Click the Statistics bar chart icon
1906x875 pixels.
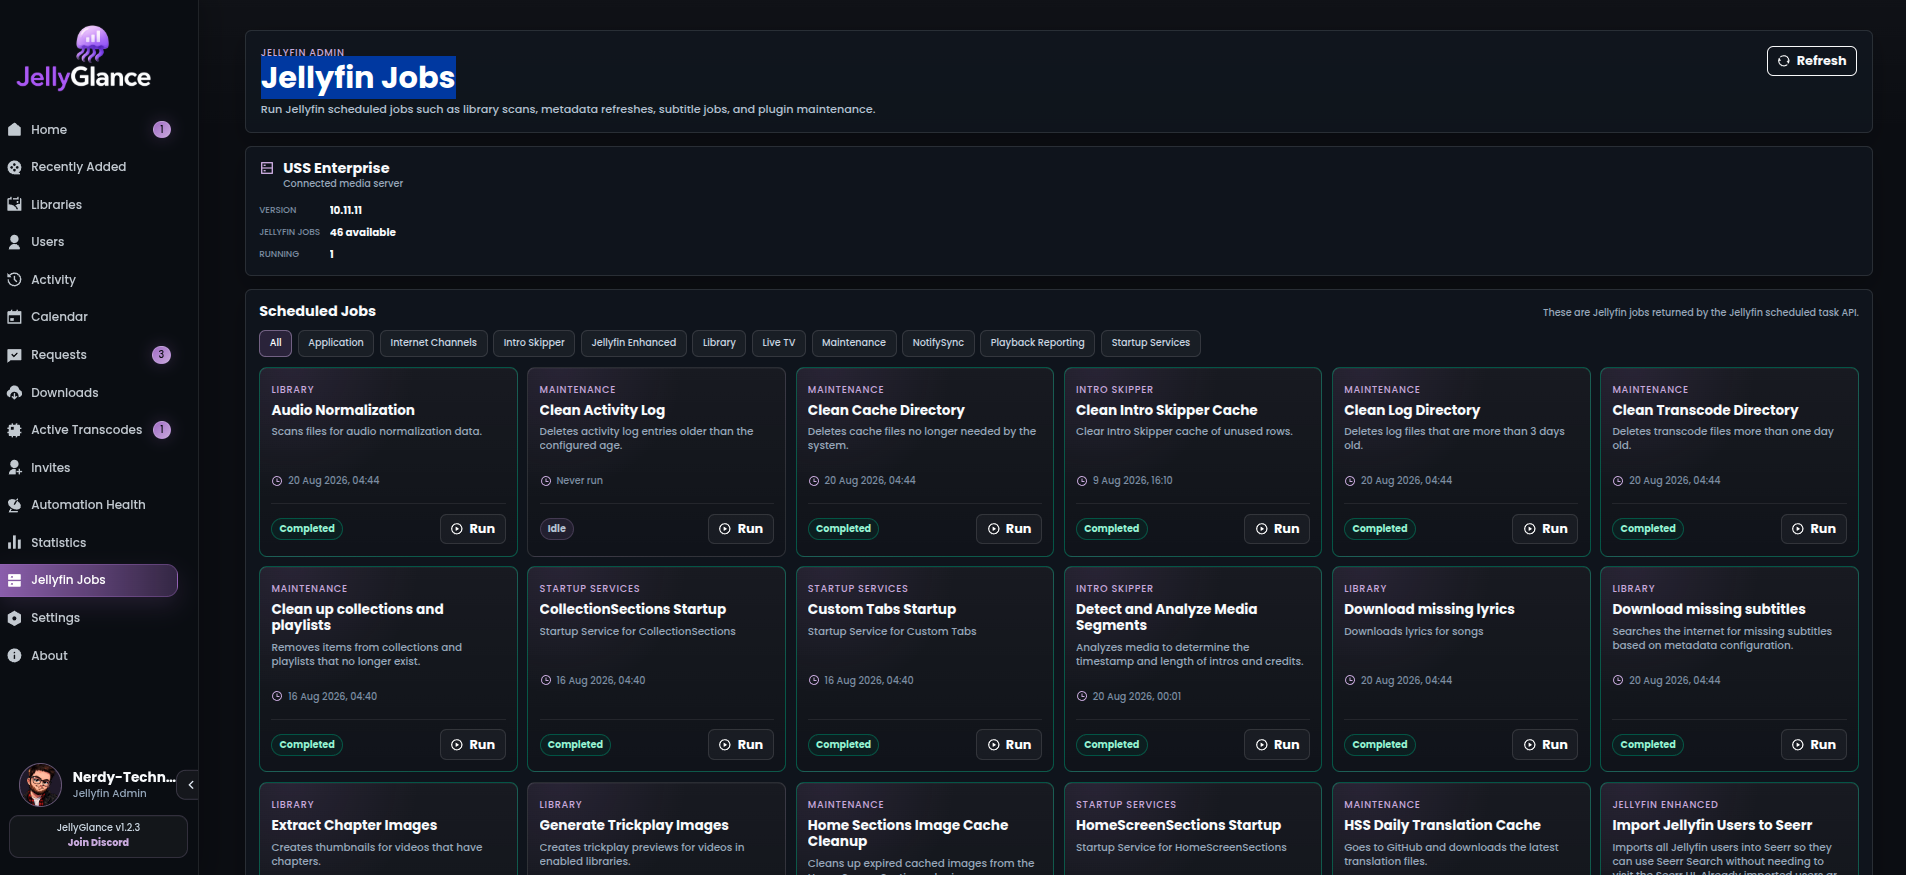point(14,543)
